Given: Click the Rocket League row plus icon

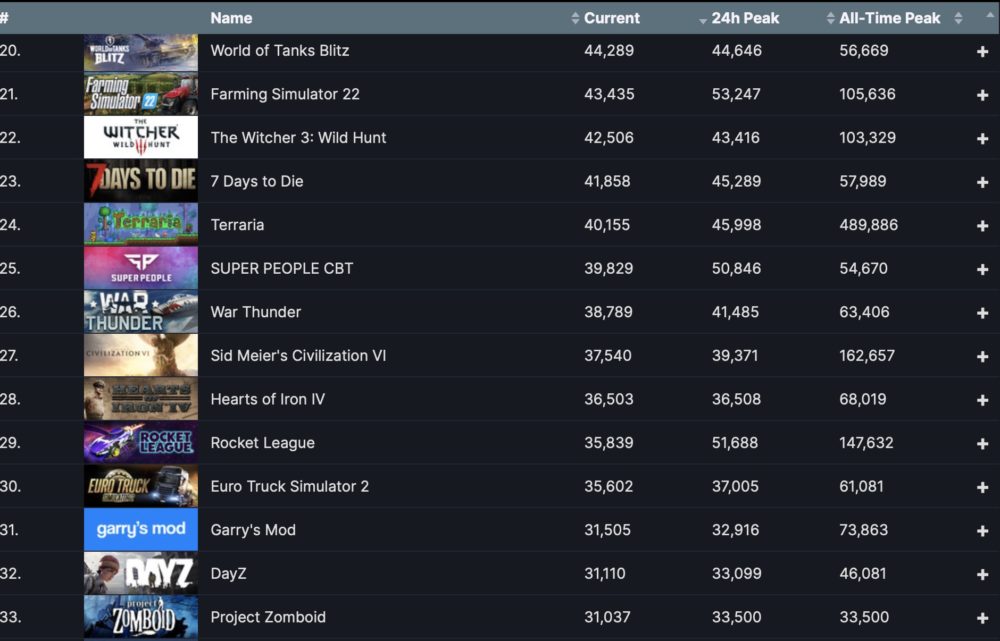Looking at the screenshot, I should pos(982,444).
